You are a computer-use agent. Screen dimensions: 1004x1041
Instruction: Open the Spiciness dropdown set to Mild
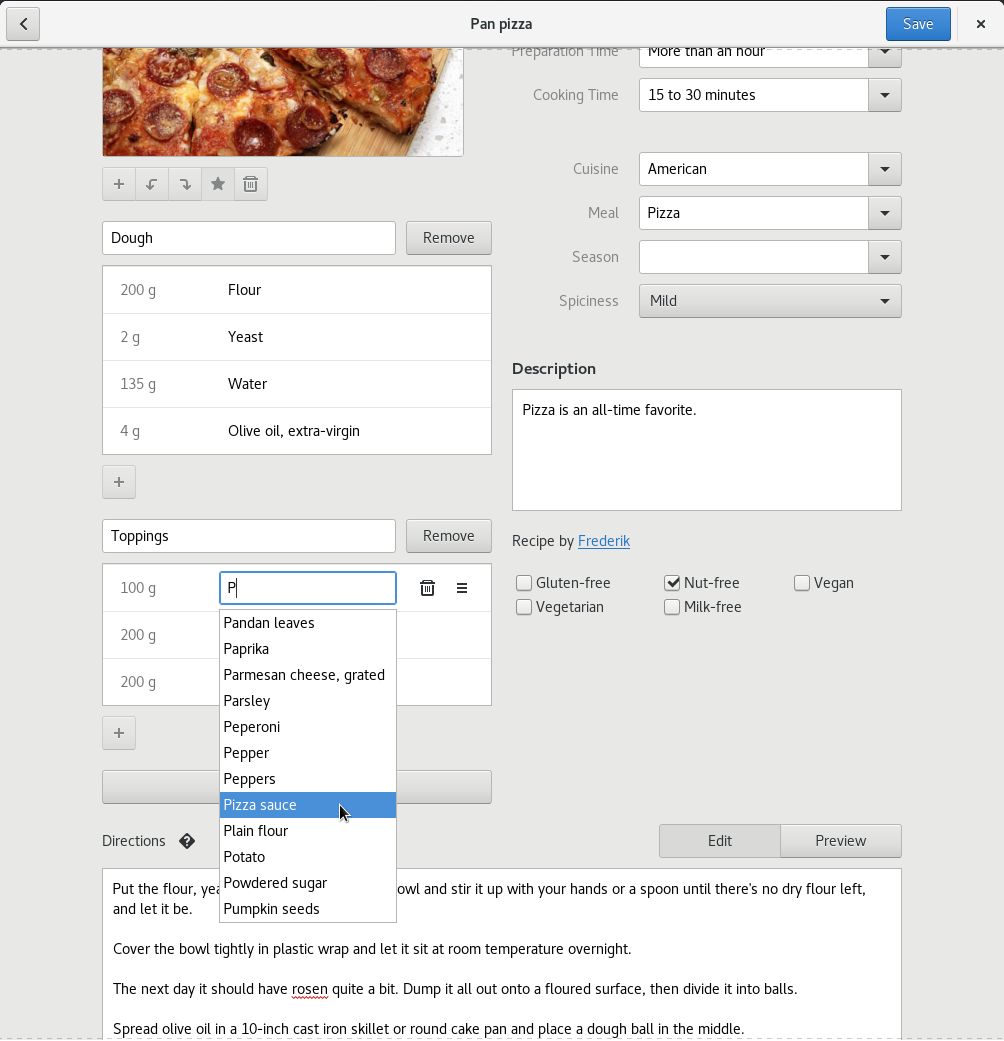[770, 301]
